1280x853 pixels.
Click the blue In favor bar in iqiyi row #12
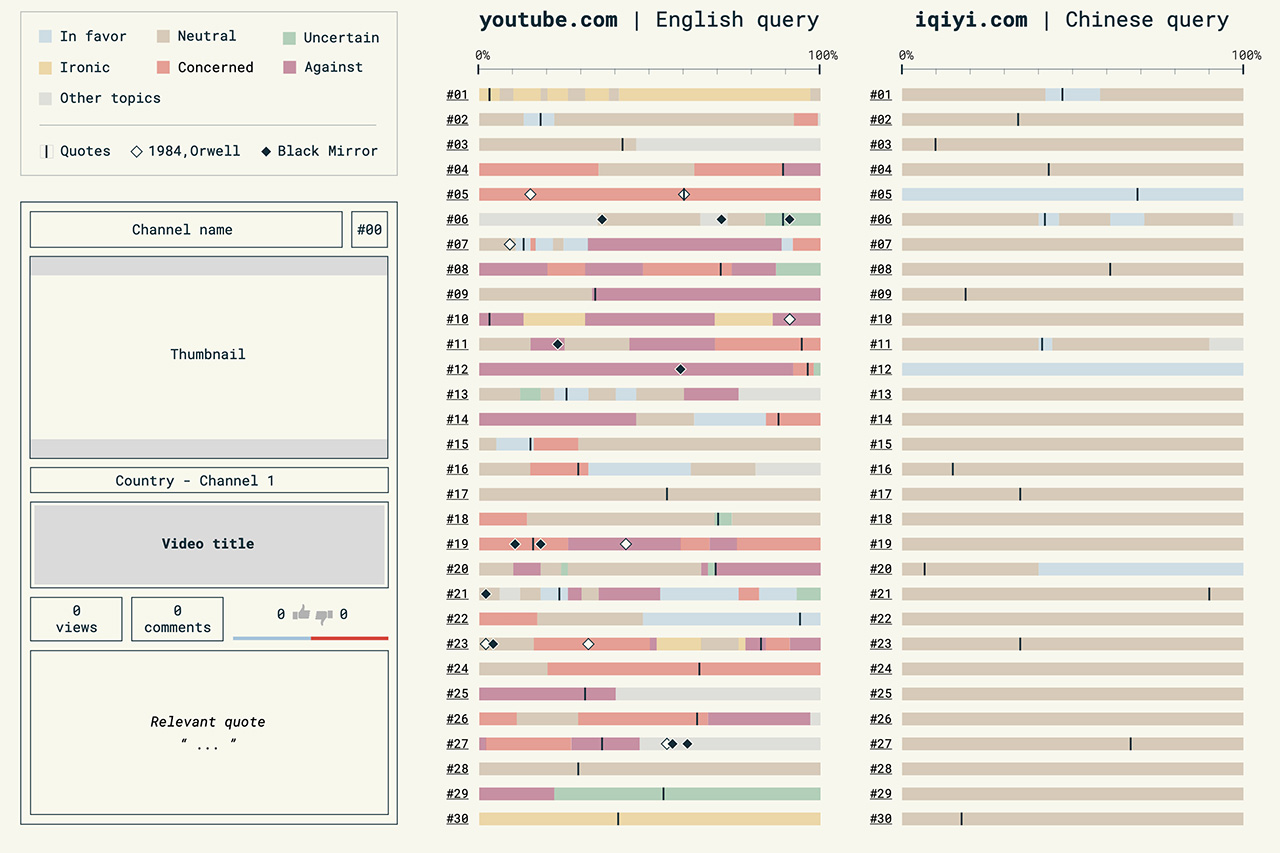1072,369
